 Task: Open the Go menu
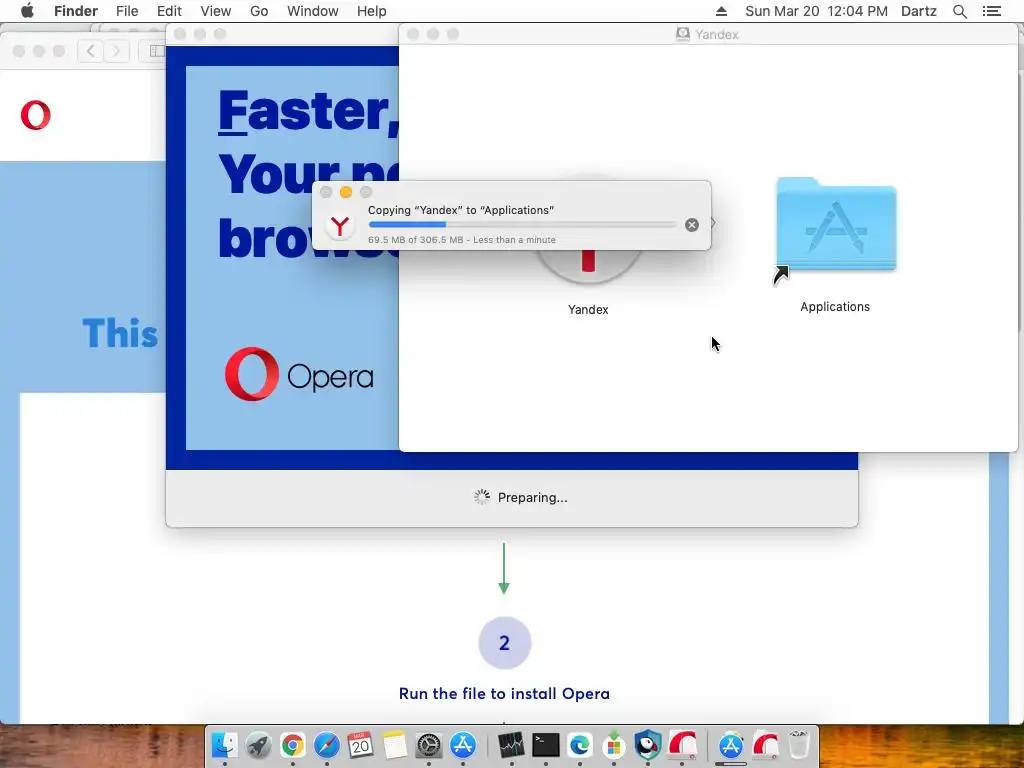pyautogui.click(x=259, y=11)
